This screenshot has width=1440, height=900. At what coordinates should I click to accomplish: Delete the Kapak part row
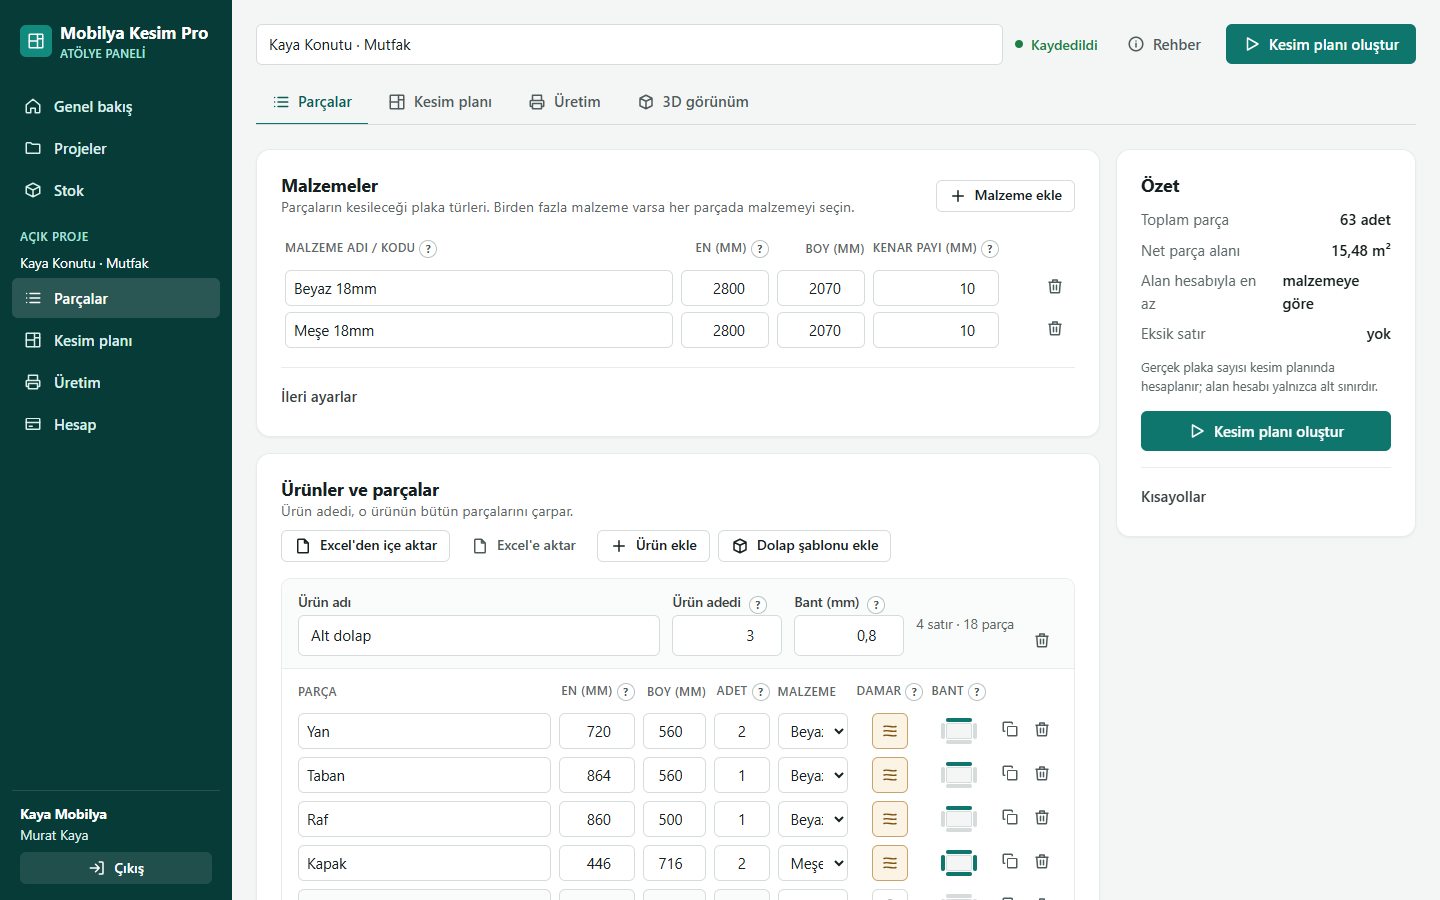click(x=1042, y=862)
